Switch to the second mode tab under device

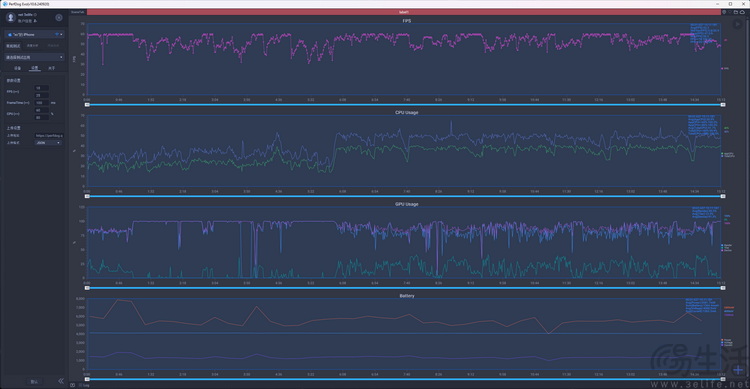click(33, 46)
